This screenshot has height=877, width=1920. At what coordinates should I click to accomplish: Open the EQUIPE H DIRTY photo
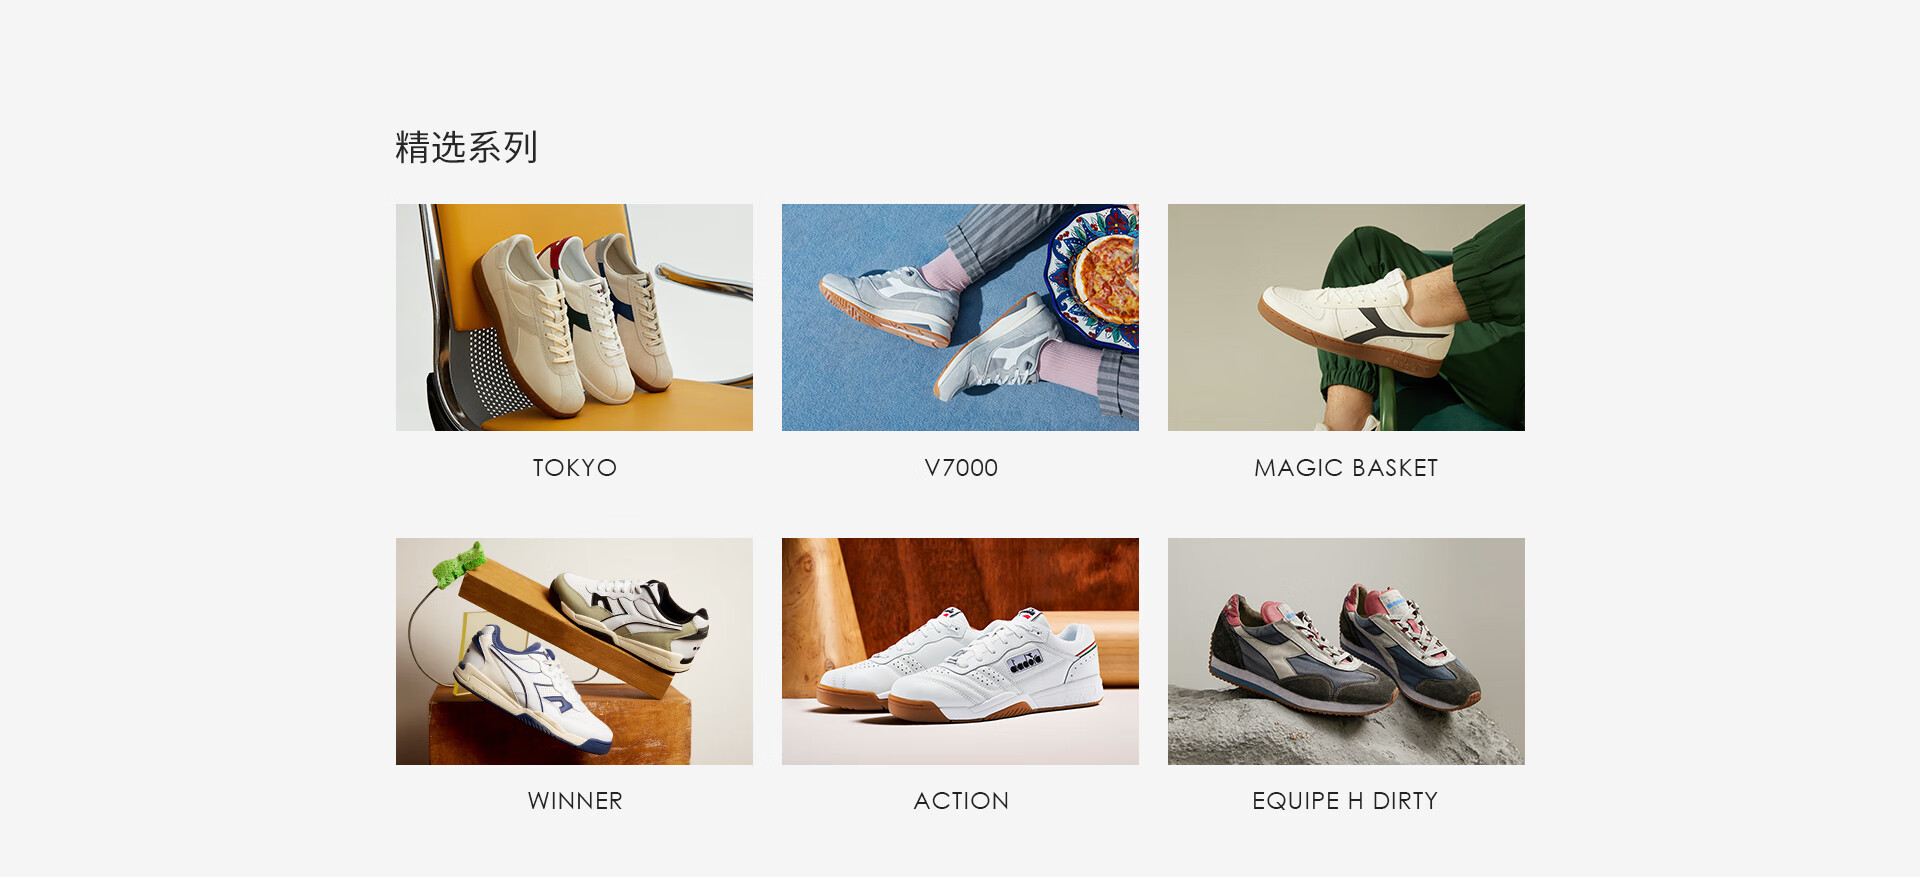coord(1346,651)
